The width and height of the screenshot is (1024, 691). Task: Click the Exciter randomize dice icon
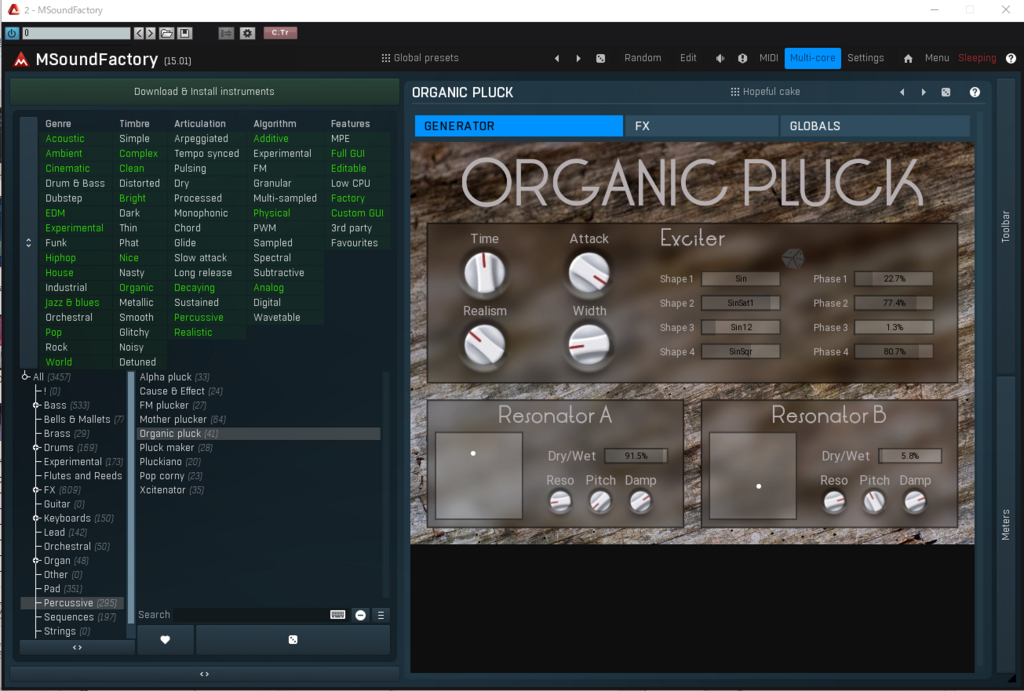(x=793, y=258)
